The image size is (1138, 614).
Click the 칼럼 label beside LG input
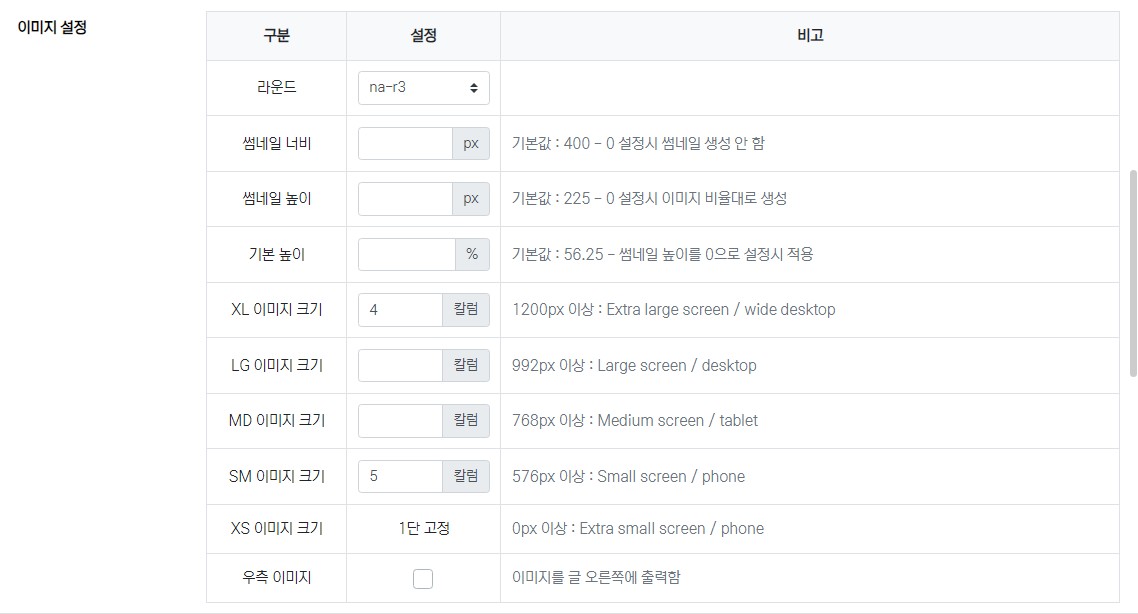tap(466, 366)
